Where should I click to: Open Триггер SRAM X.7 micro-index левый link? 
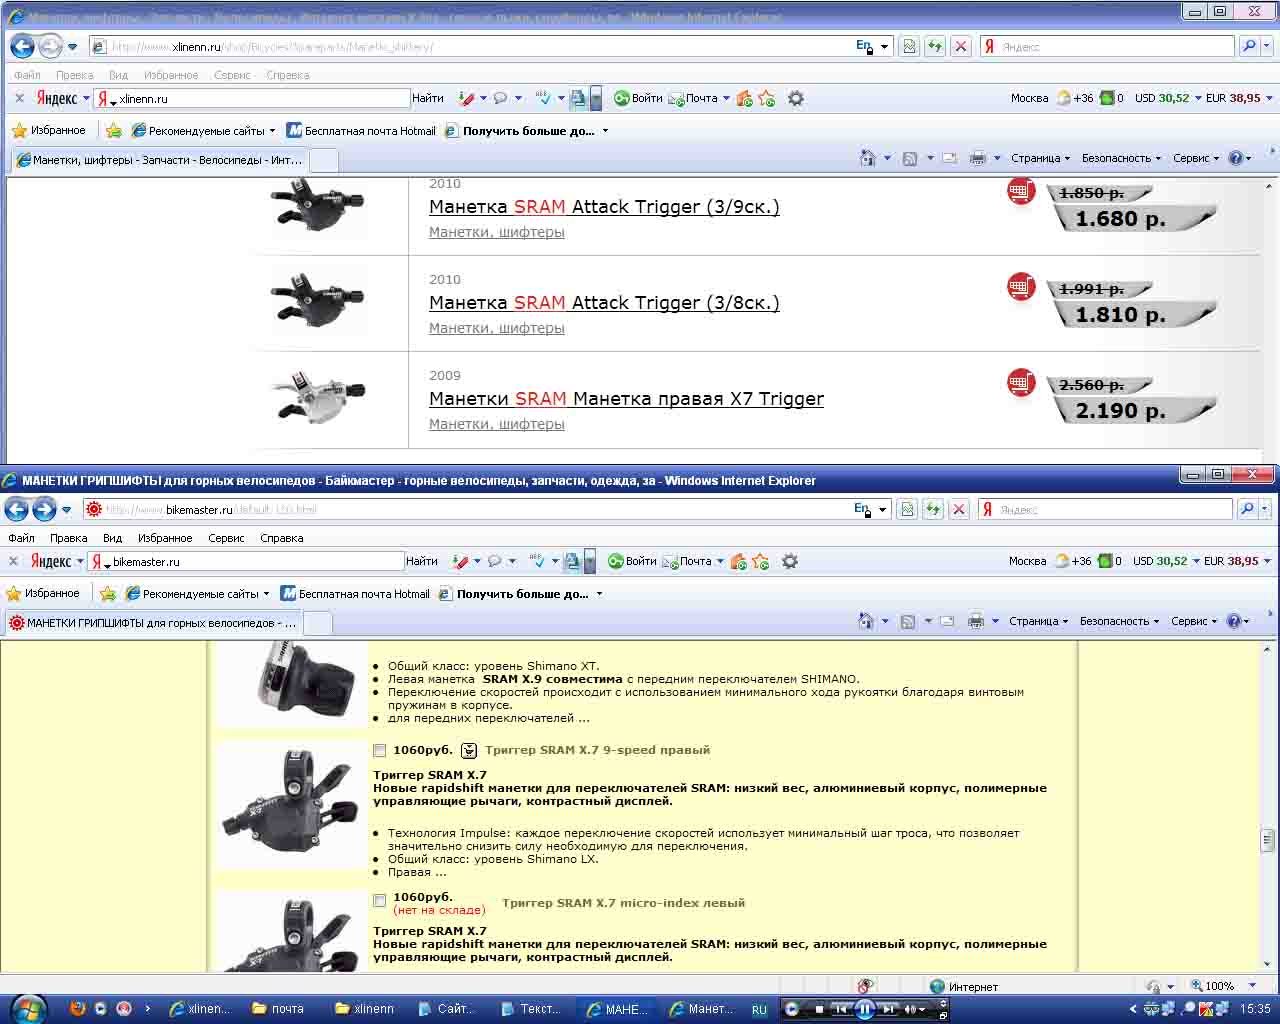[x=623, y=903]
